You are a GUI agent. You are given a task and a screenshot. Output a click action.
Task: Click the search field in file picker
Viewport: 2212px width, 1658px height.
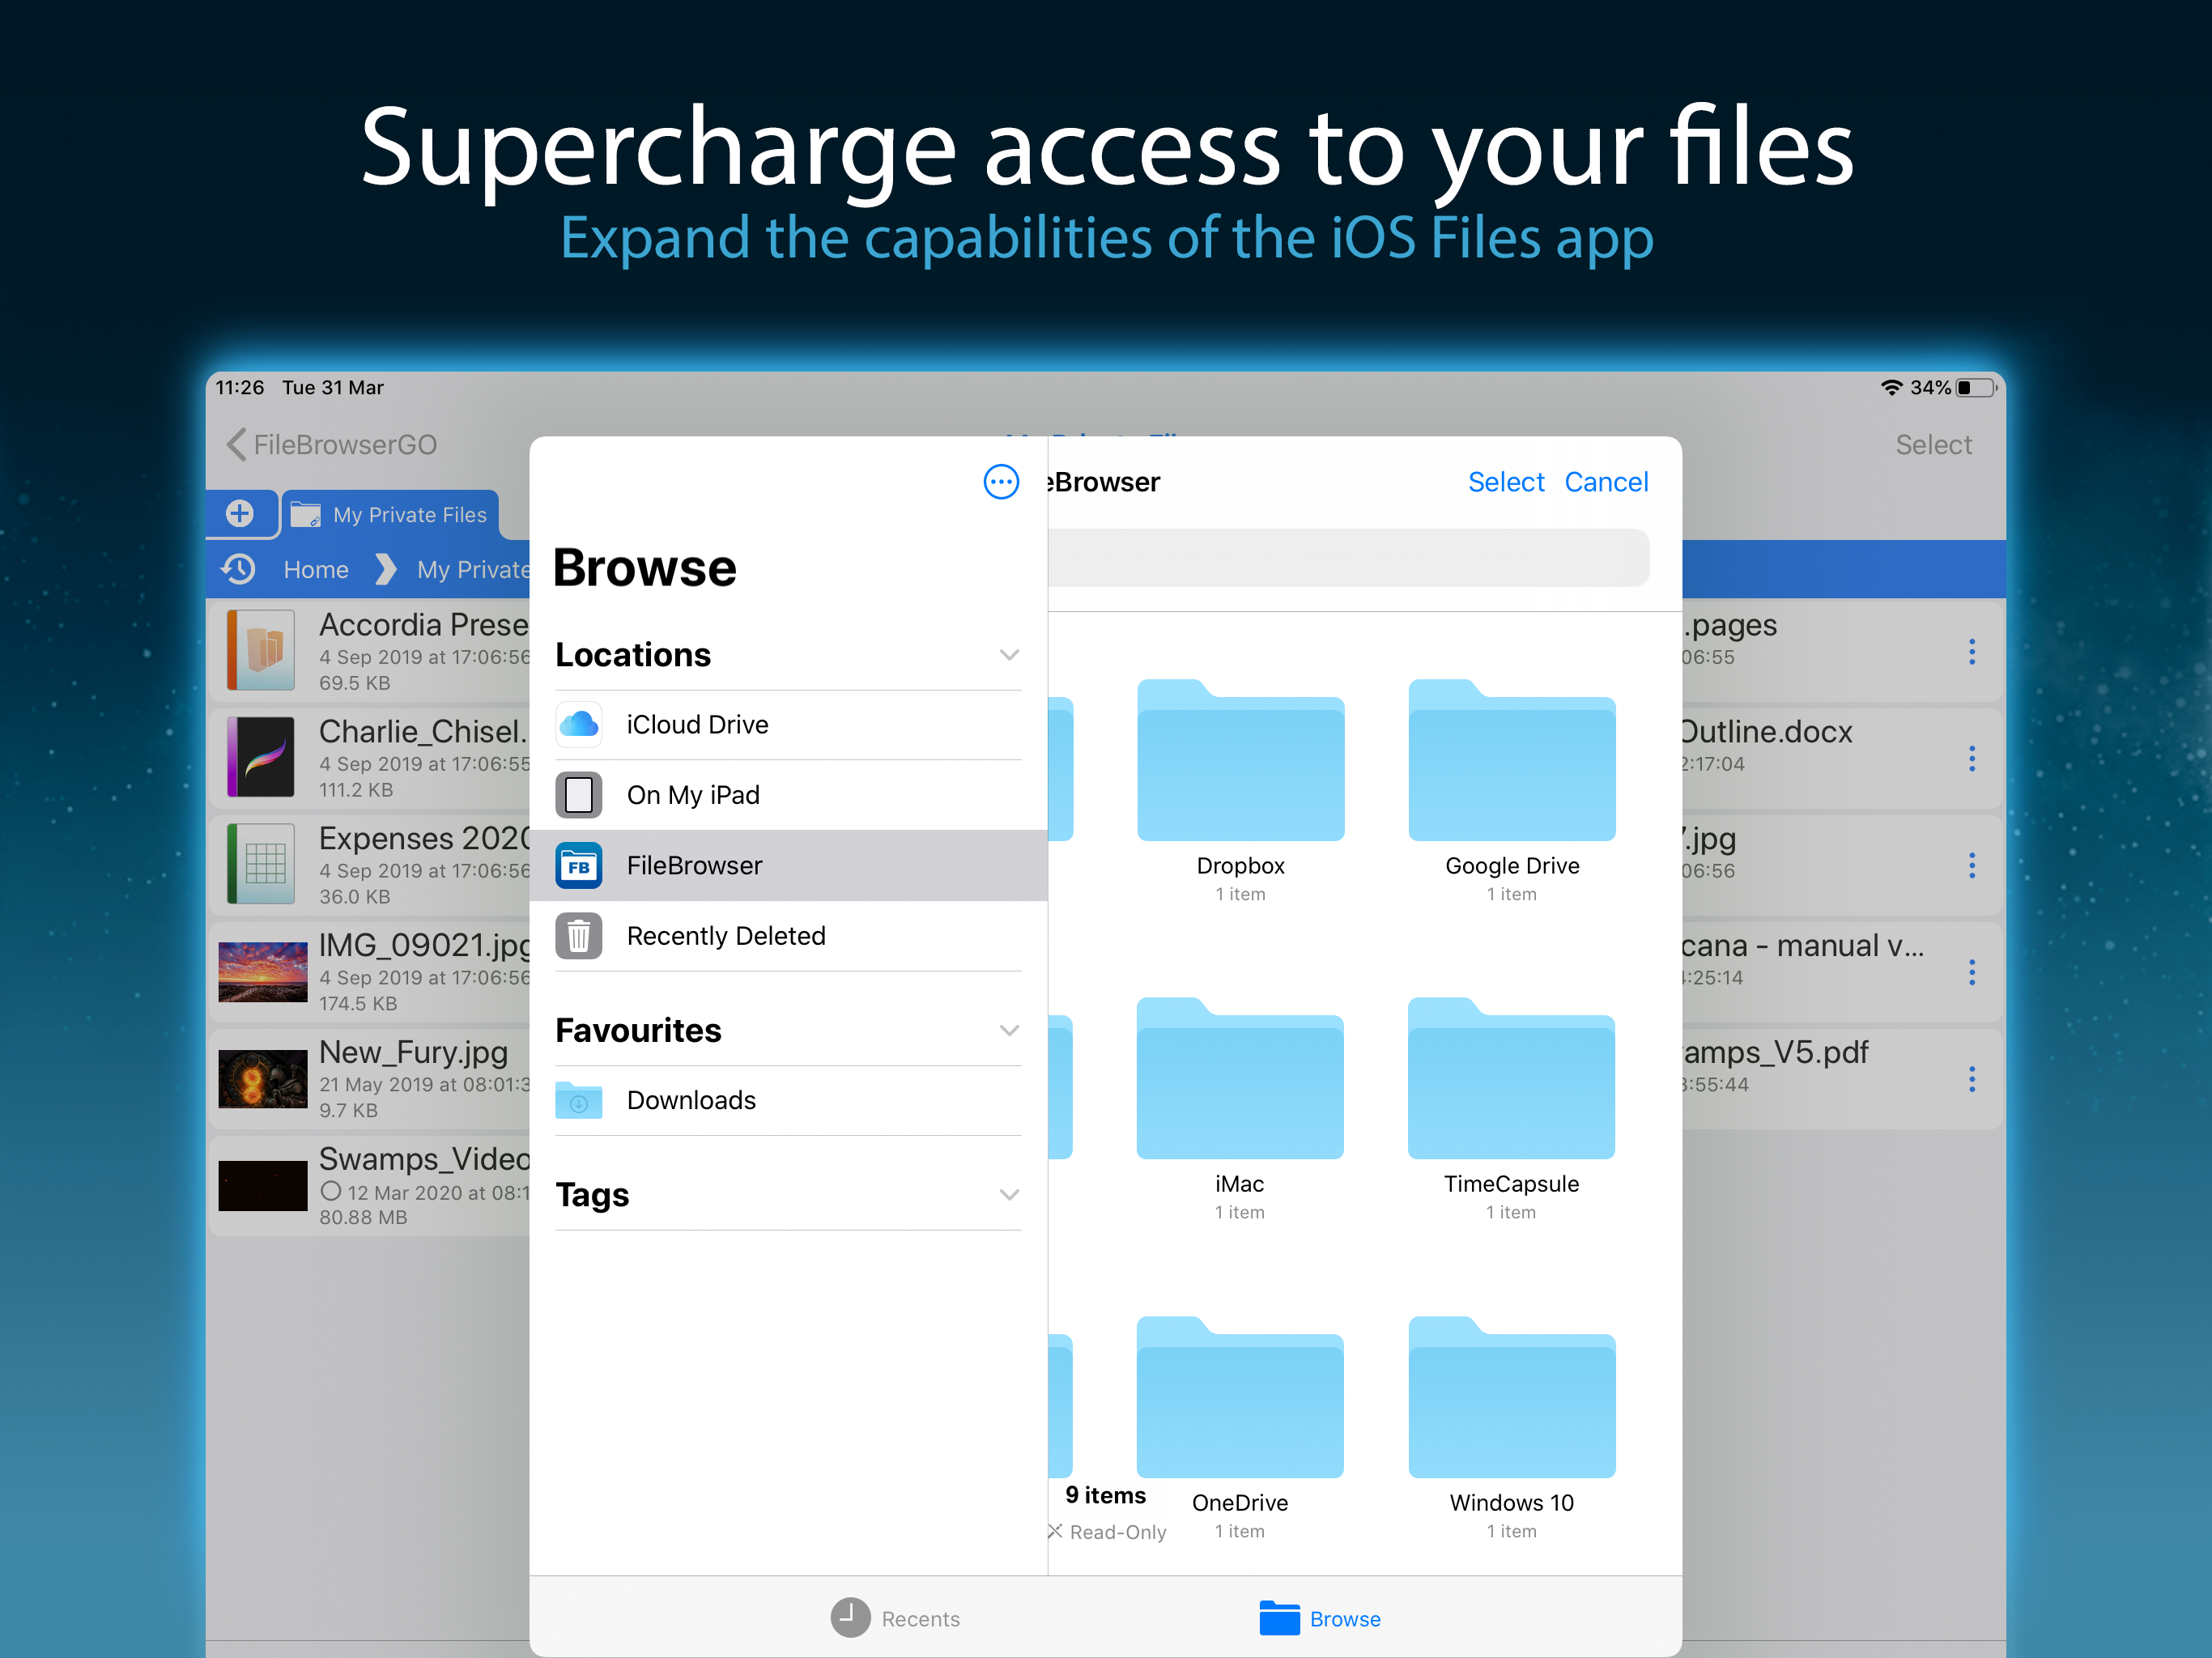pos(1348,558)
